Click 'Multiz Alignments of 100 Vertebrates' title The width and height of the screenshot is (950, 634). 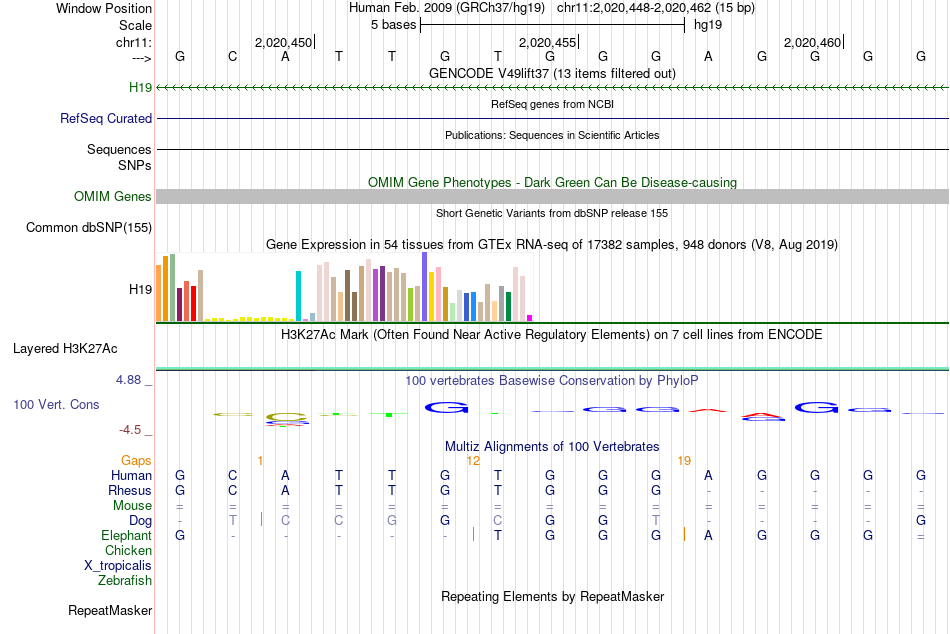point(552,447)
